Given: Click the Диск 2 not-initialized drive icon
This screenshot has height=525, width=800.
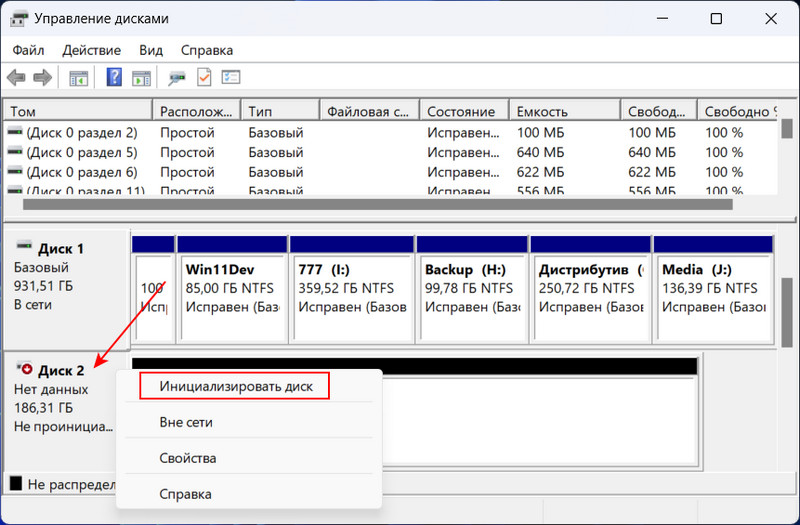Looking at the screenshot, I should [24, 367].
